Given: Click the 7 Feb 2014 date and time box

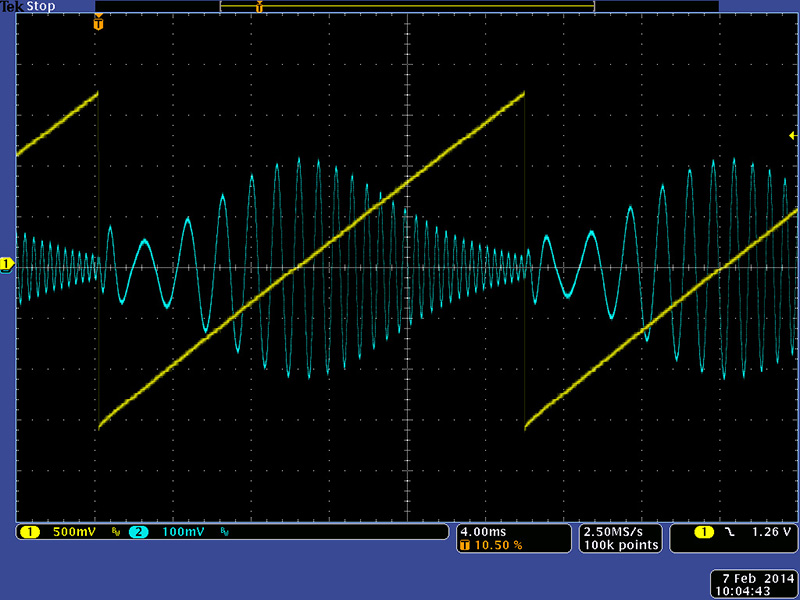Looking at the screenshot, I should click(x=754, y=585).
